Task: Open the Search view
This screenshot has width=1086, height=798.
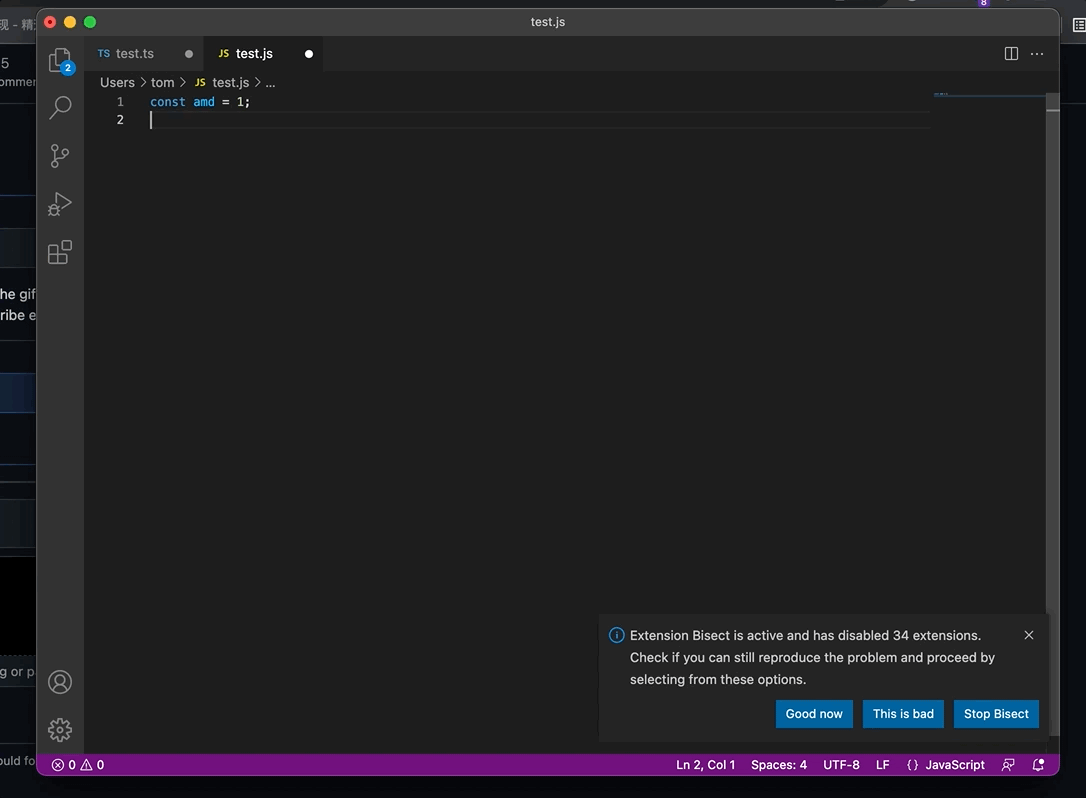Action: pos(60,107)
